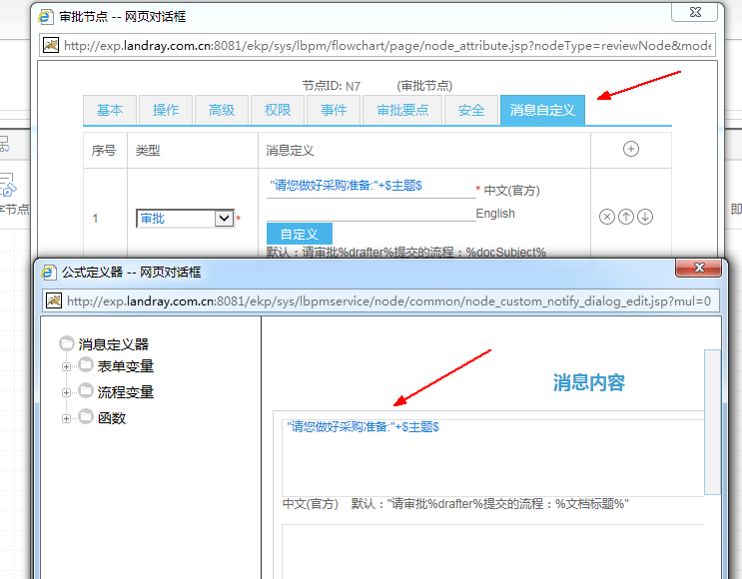
Task: Delete the message row with X icon
Action: 606,217
